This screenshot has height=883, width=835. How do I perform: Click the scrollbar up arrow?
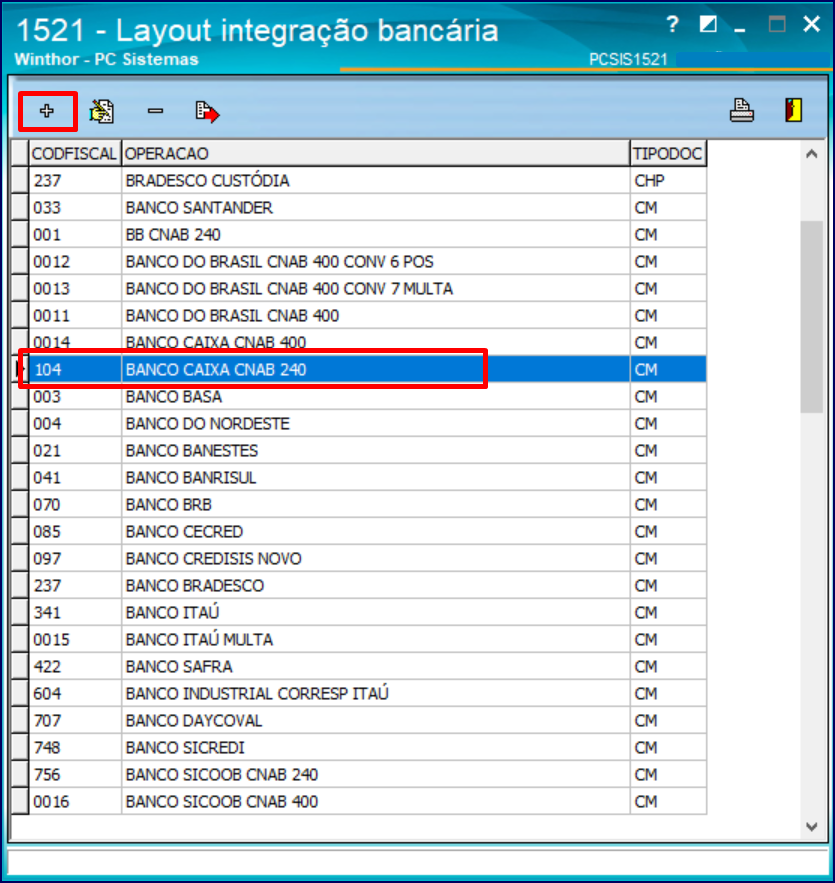click(811, 154)
